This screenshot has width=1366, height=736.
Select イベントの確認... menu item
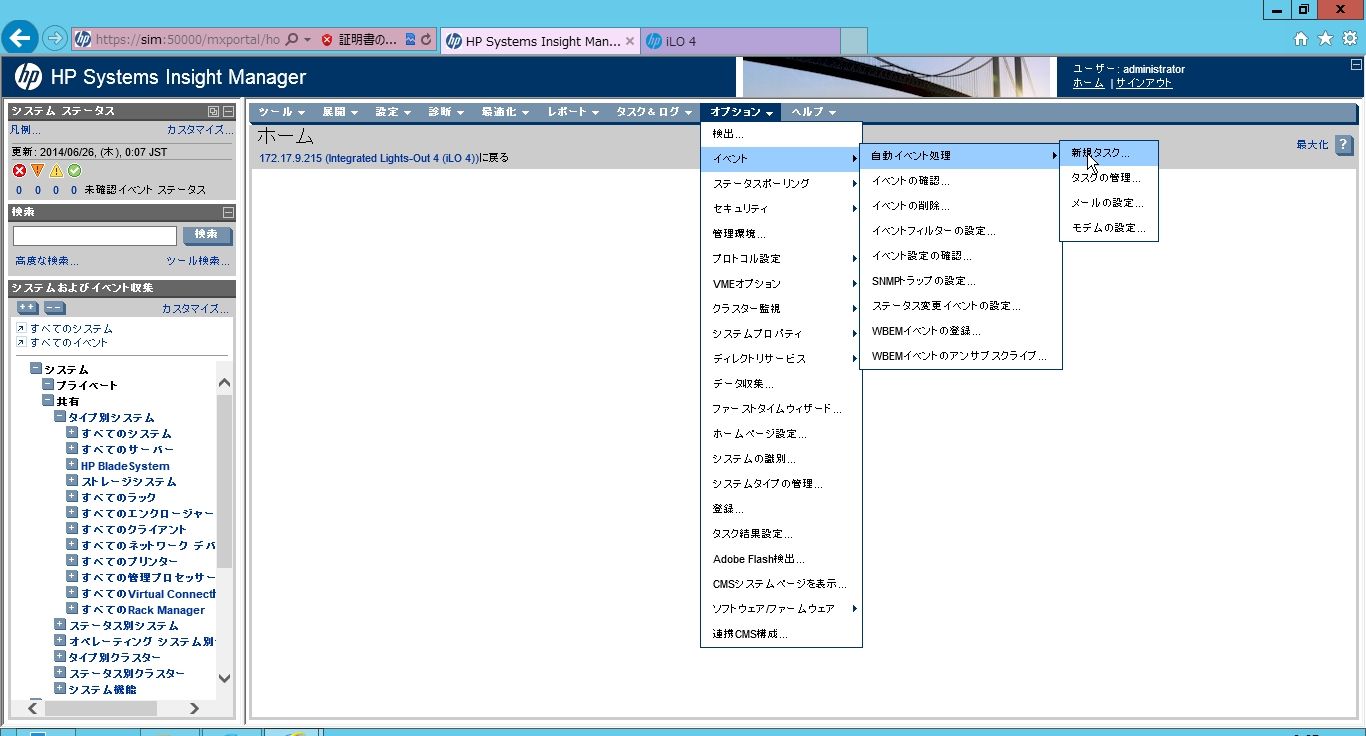point(960,181)
